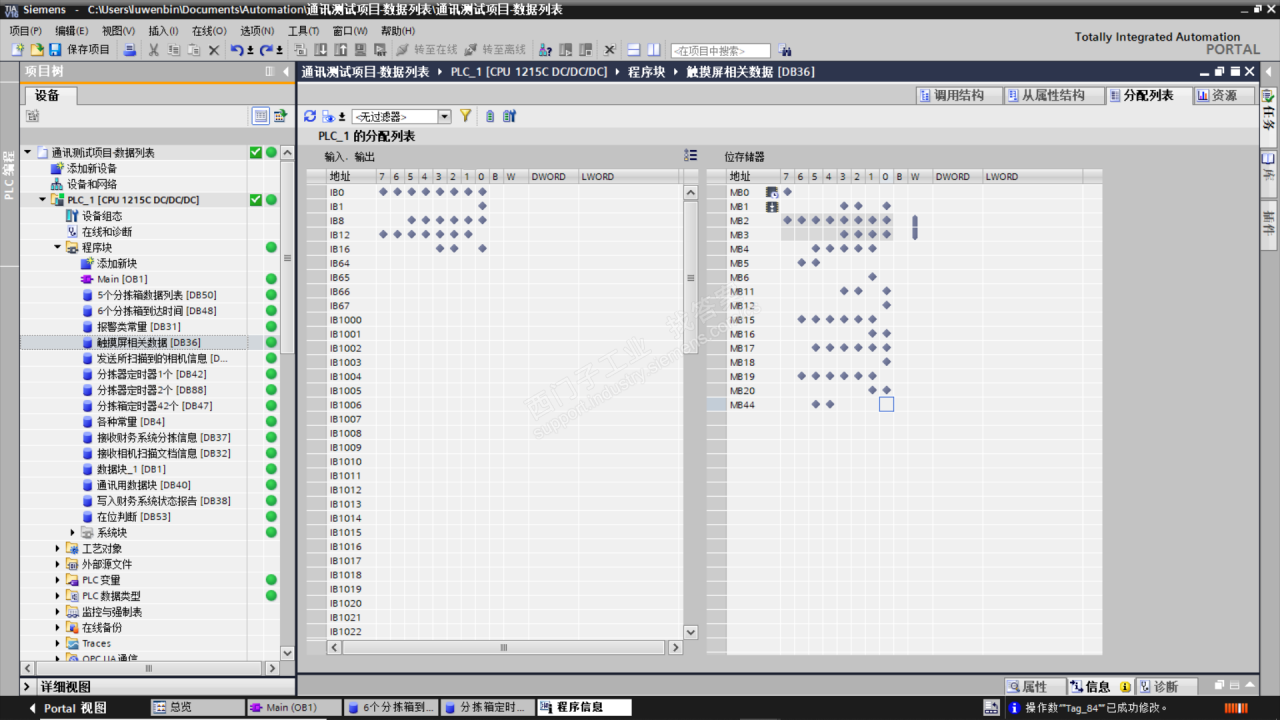This screenshot has height=720, width=1280.
Task: Click the print icon in toolbar
Action: pos(130,49)
